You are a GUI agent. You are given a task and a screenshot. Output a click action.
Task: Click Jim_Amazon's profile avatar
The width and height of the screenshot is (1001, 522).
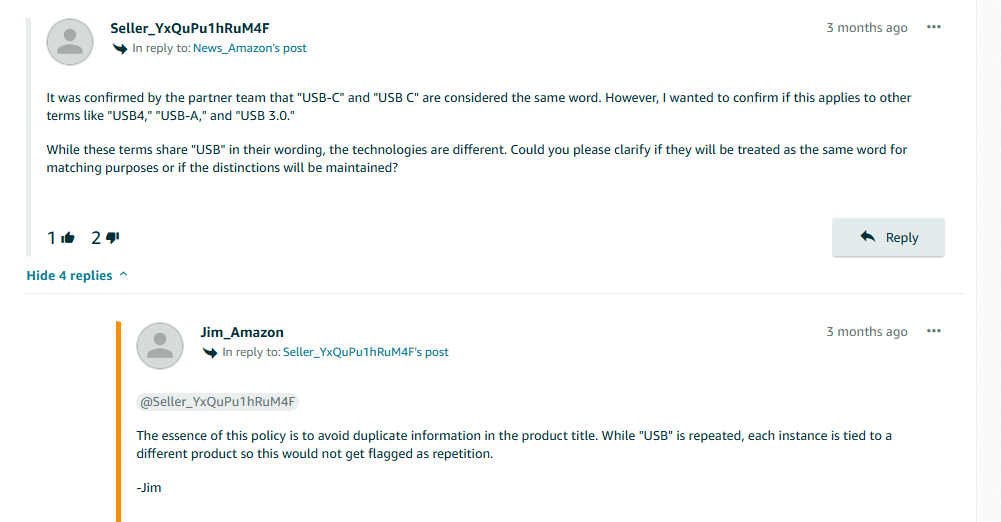point(160,346)
